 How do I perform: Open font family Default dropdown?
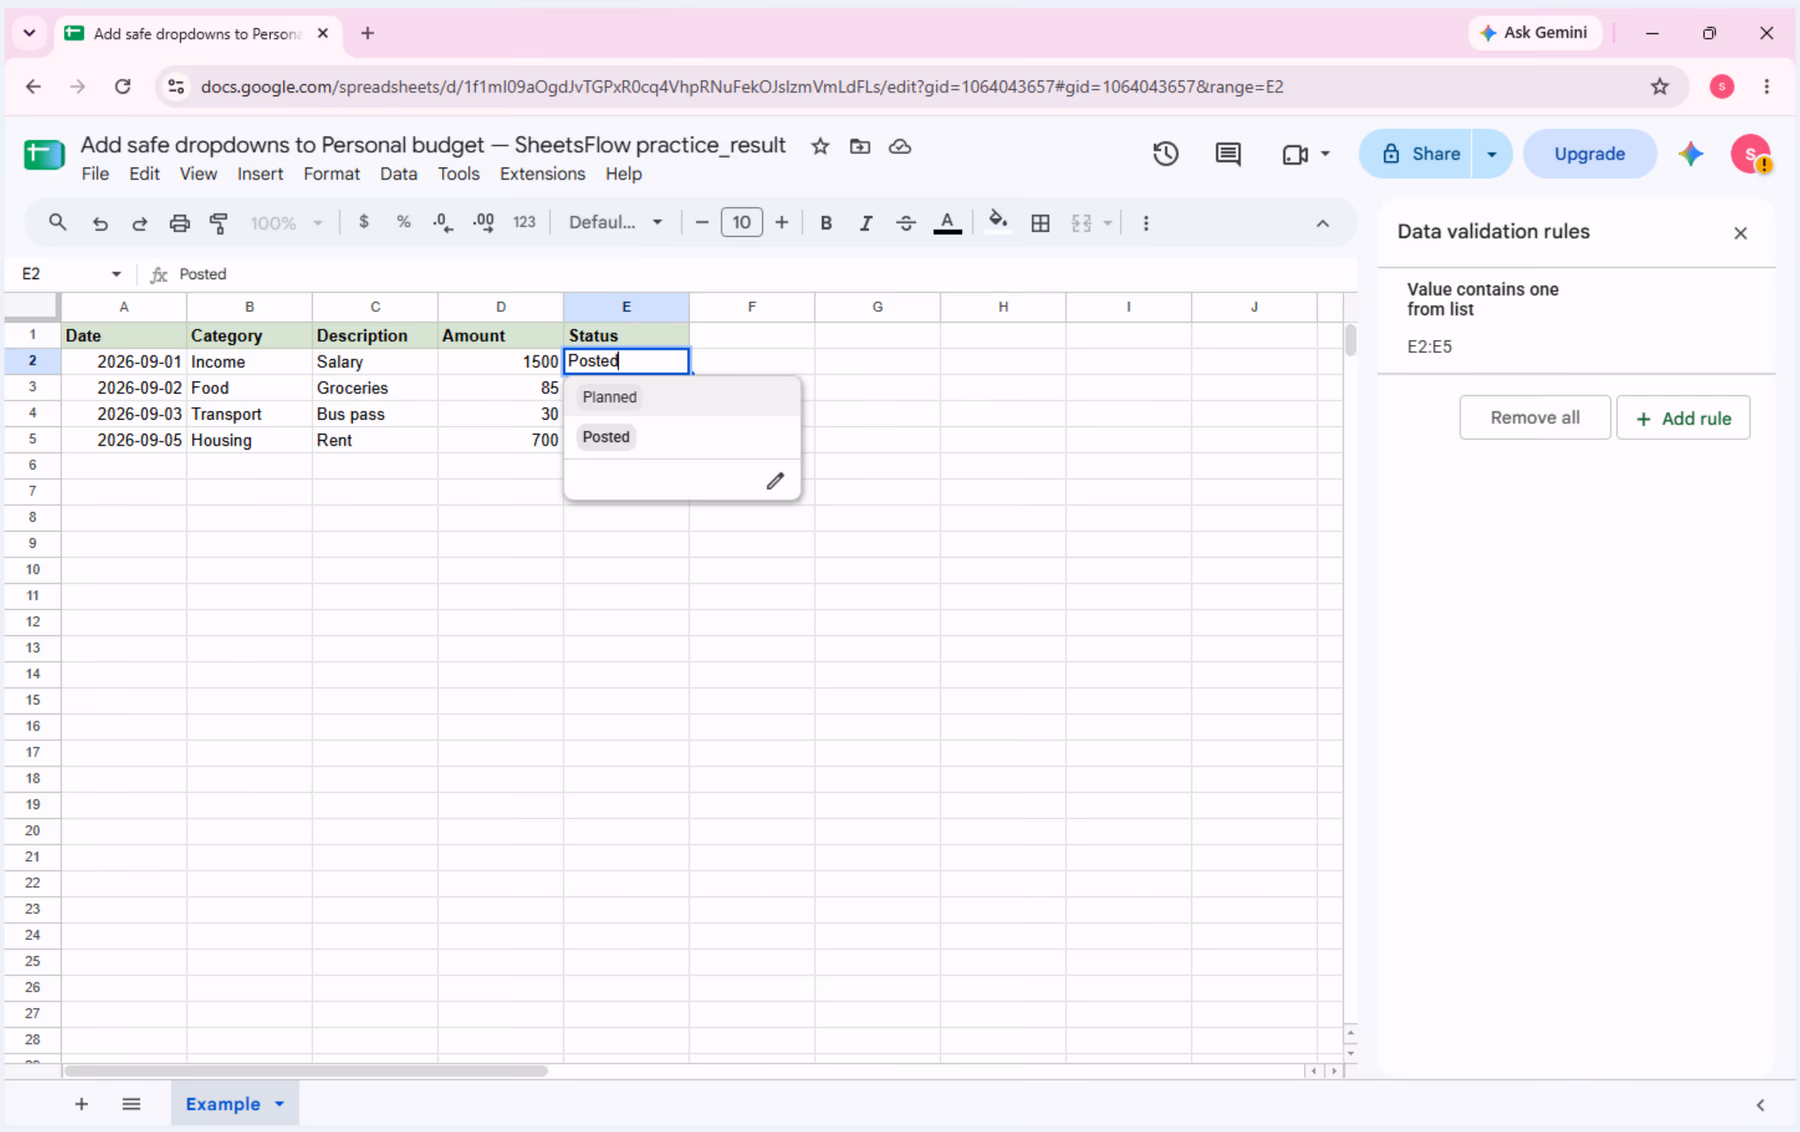point(615,222)
